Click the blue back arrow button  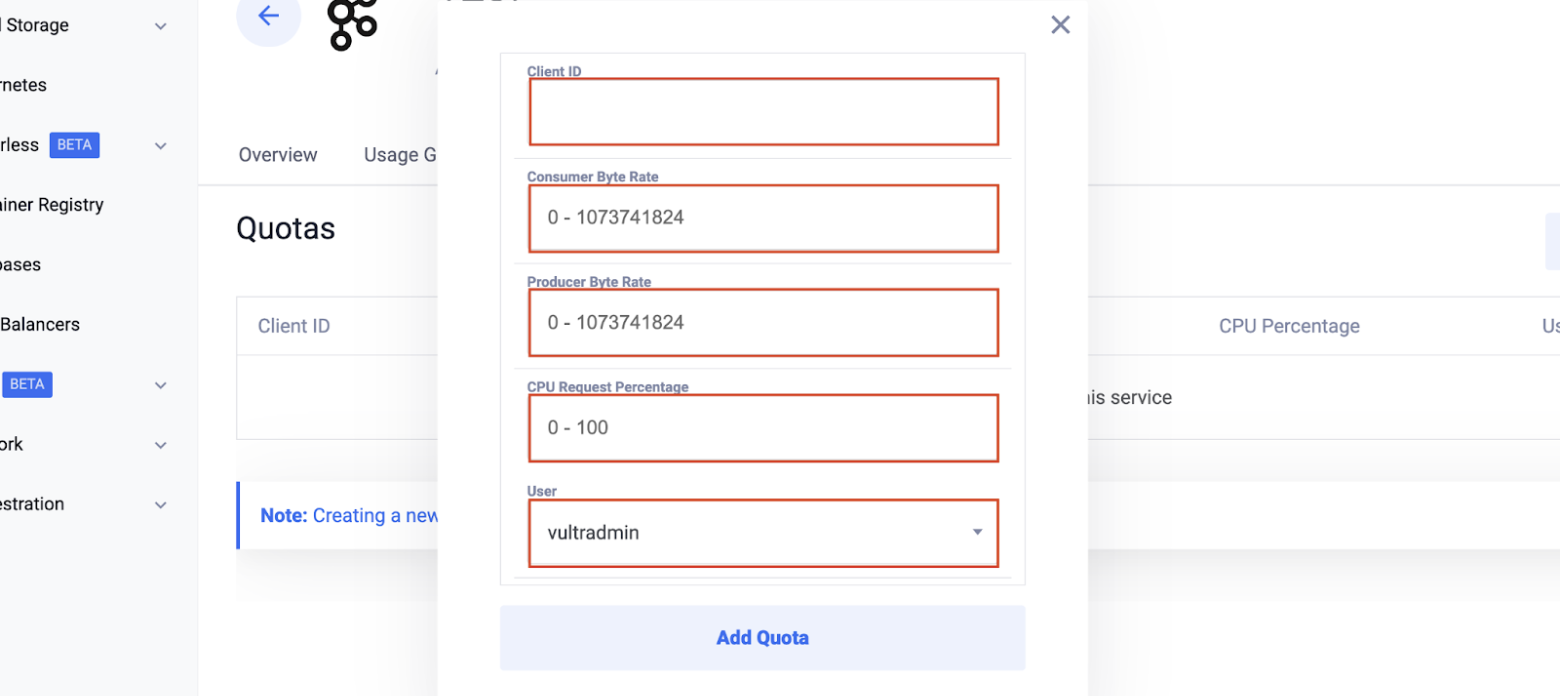[268, 16]
